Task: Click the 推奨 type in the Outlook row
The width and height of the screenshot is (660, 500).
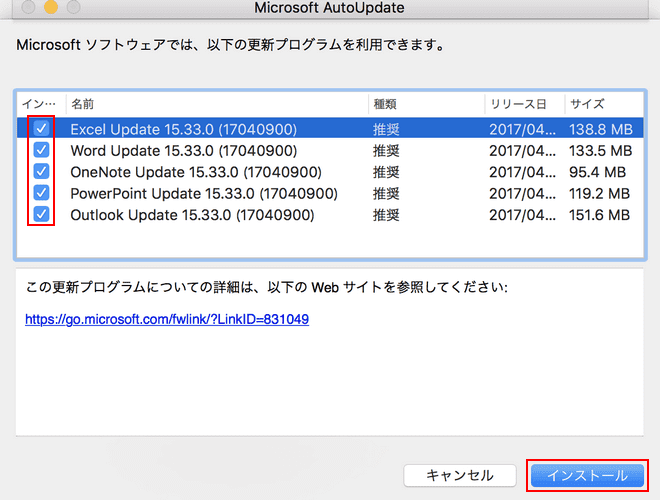Action: pyautogui.click(x=386, y=215)
